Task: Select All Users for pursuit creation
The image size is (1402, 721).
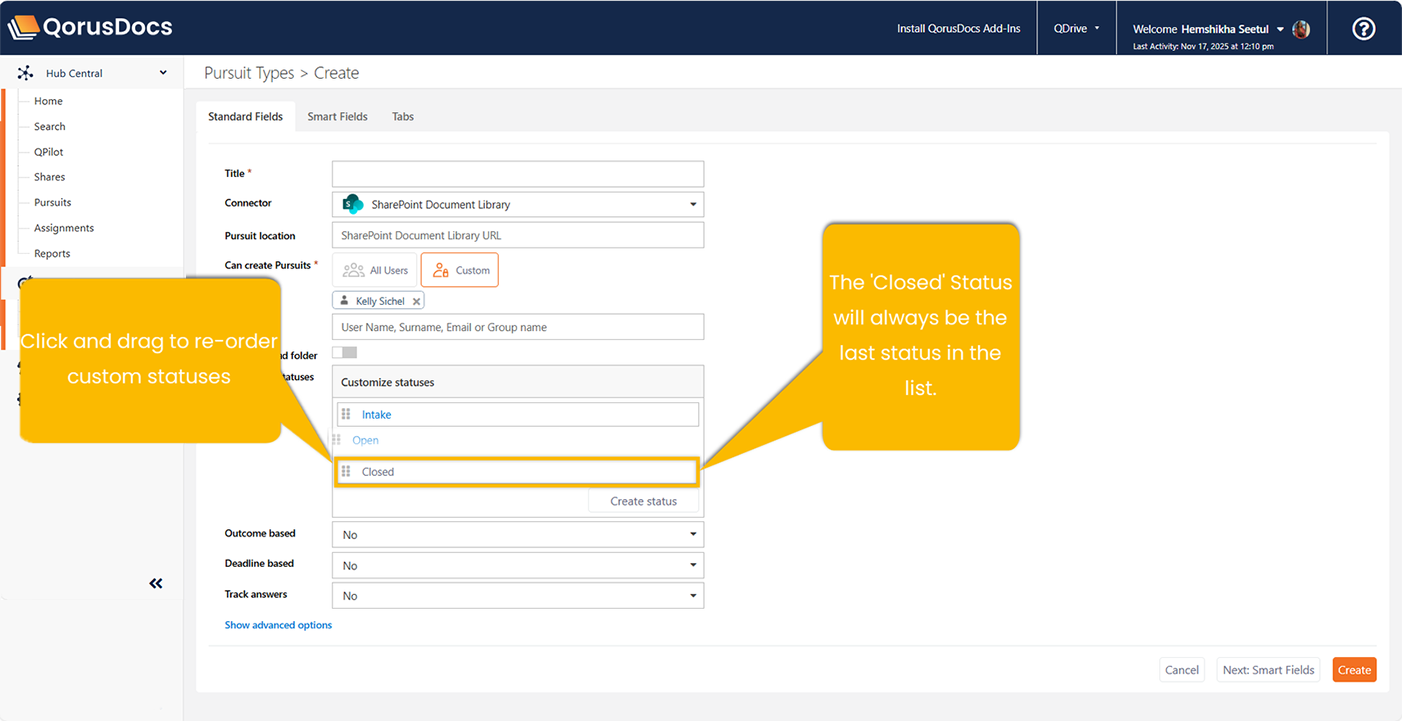Action: click(x=375, y=270)
